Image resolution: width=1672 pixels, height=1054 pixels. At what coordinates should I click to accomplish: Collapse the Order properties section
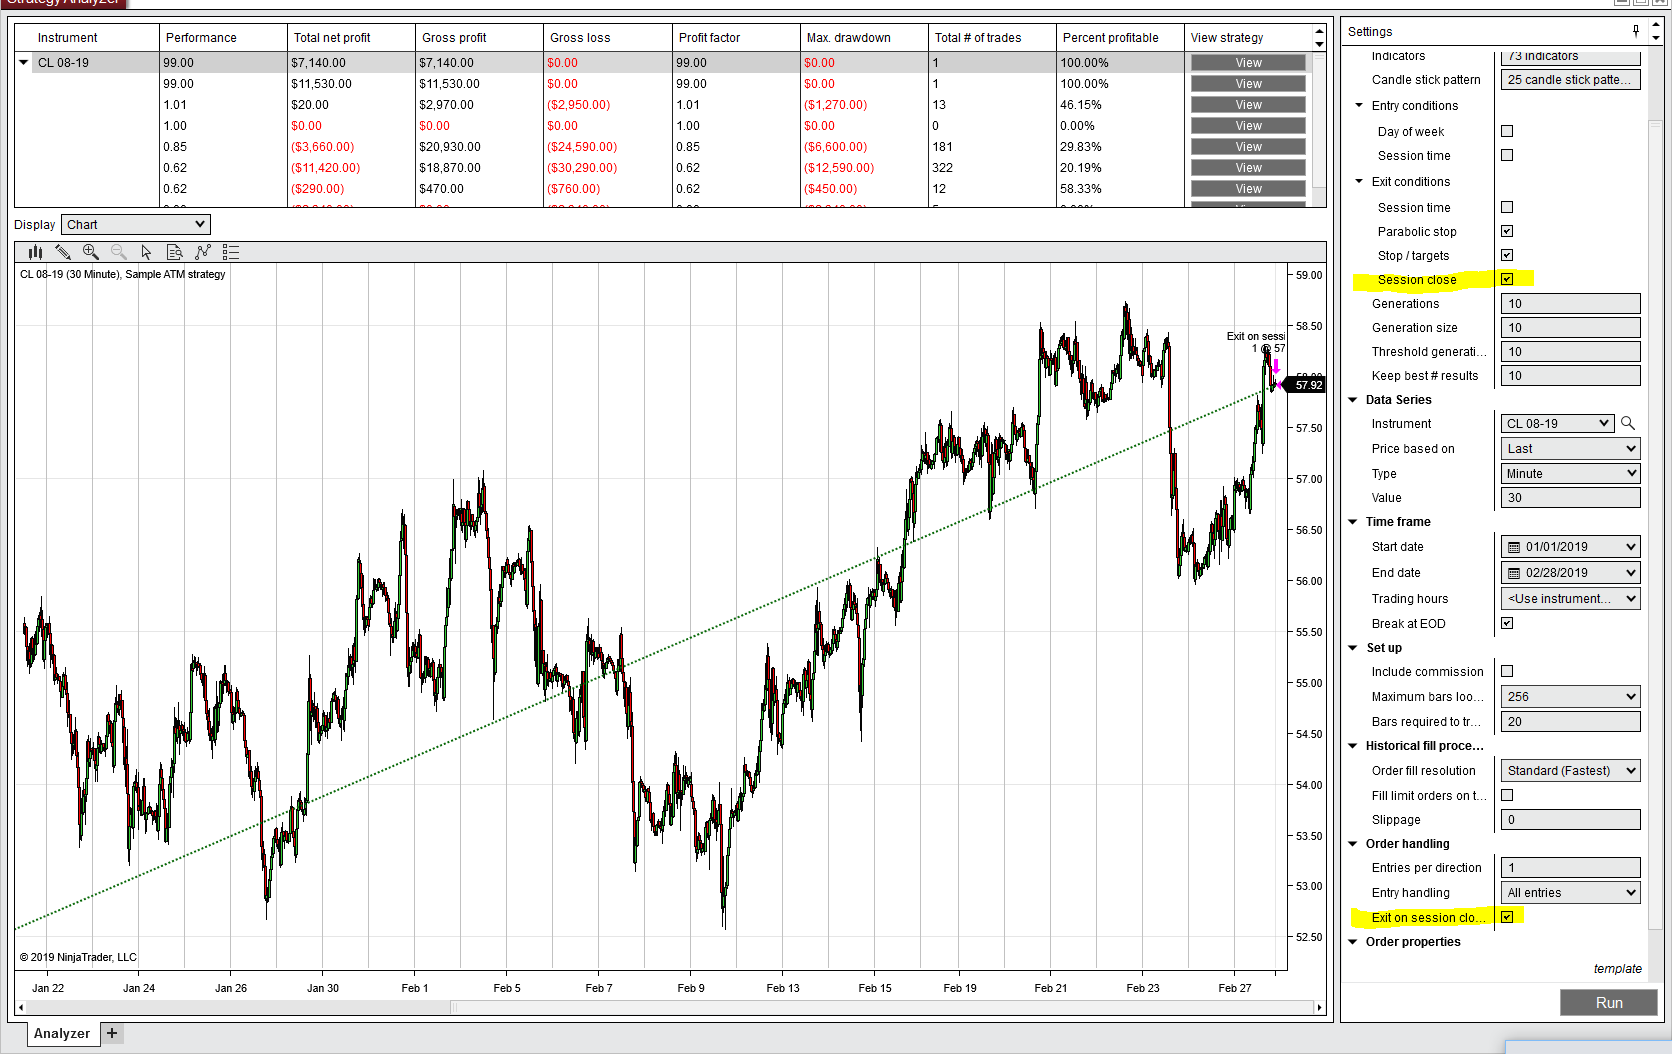1353,942
